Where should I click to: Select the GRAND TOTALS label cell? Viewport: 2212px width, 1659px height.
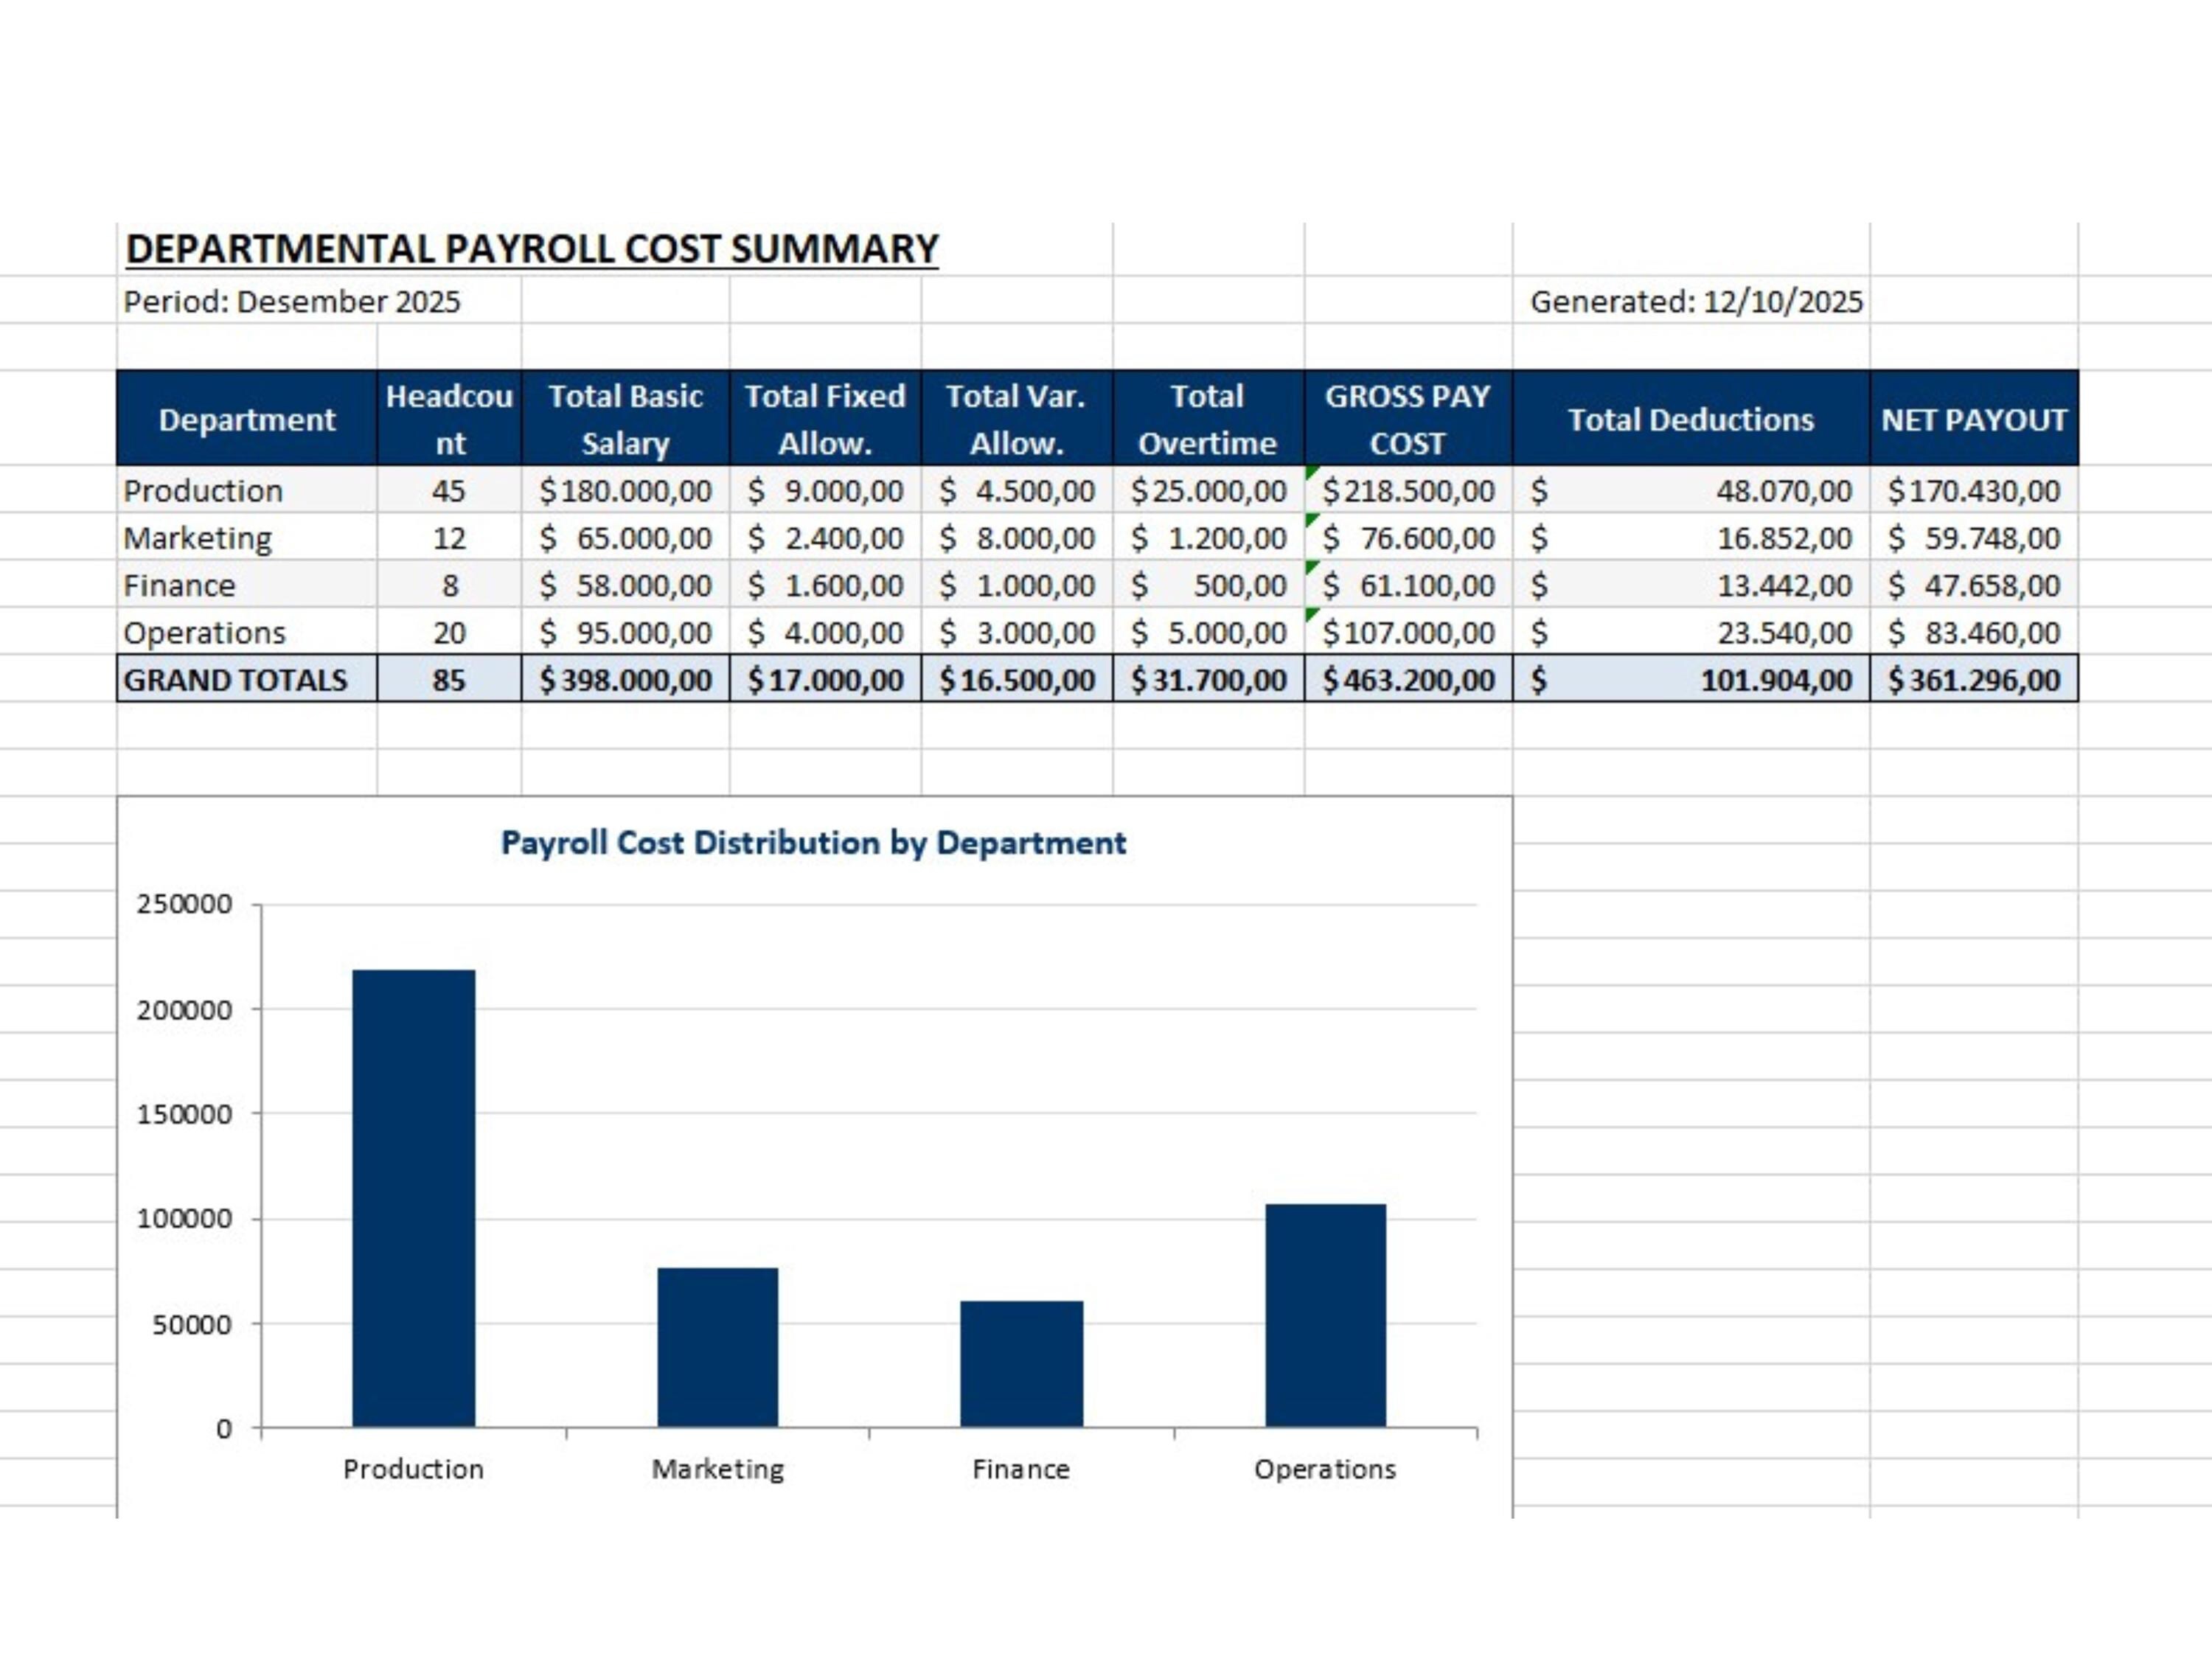[247, 680]
